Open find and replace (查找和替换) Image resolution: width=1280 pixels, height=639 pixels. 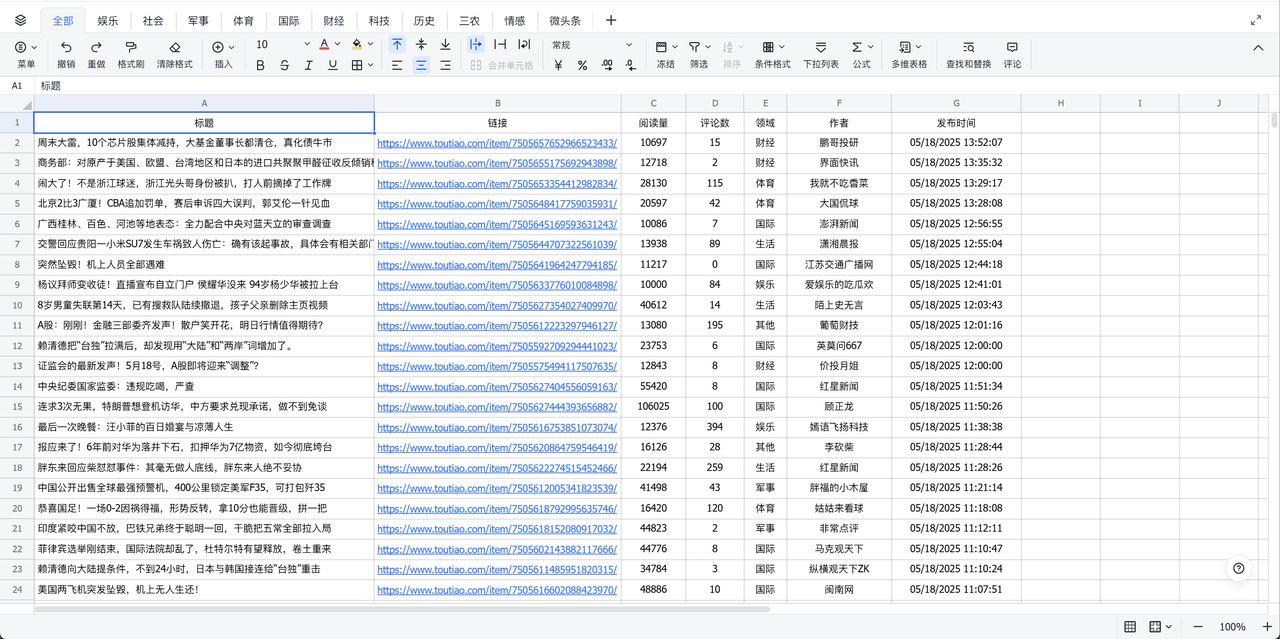click(x=968, y=47)
